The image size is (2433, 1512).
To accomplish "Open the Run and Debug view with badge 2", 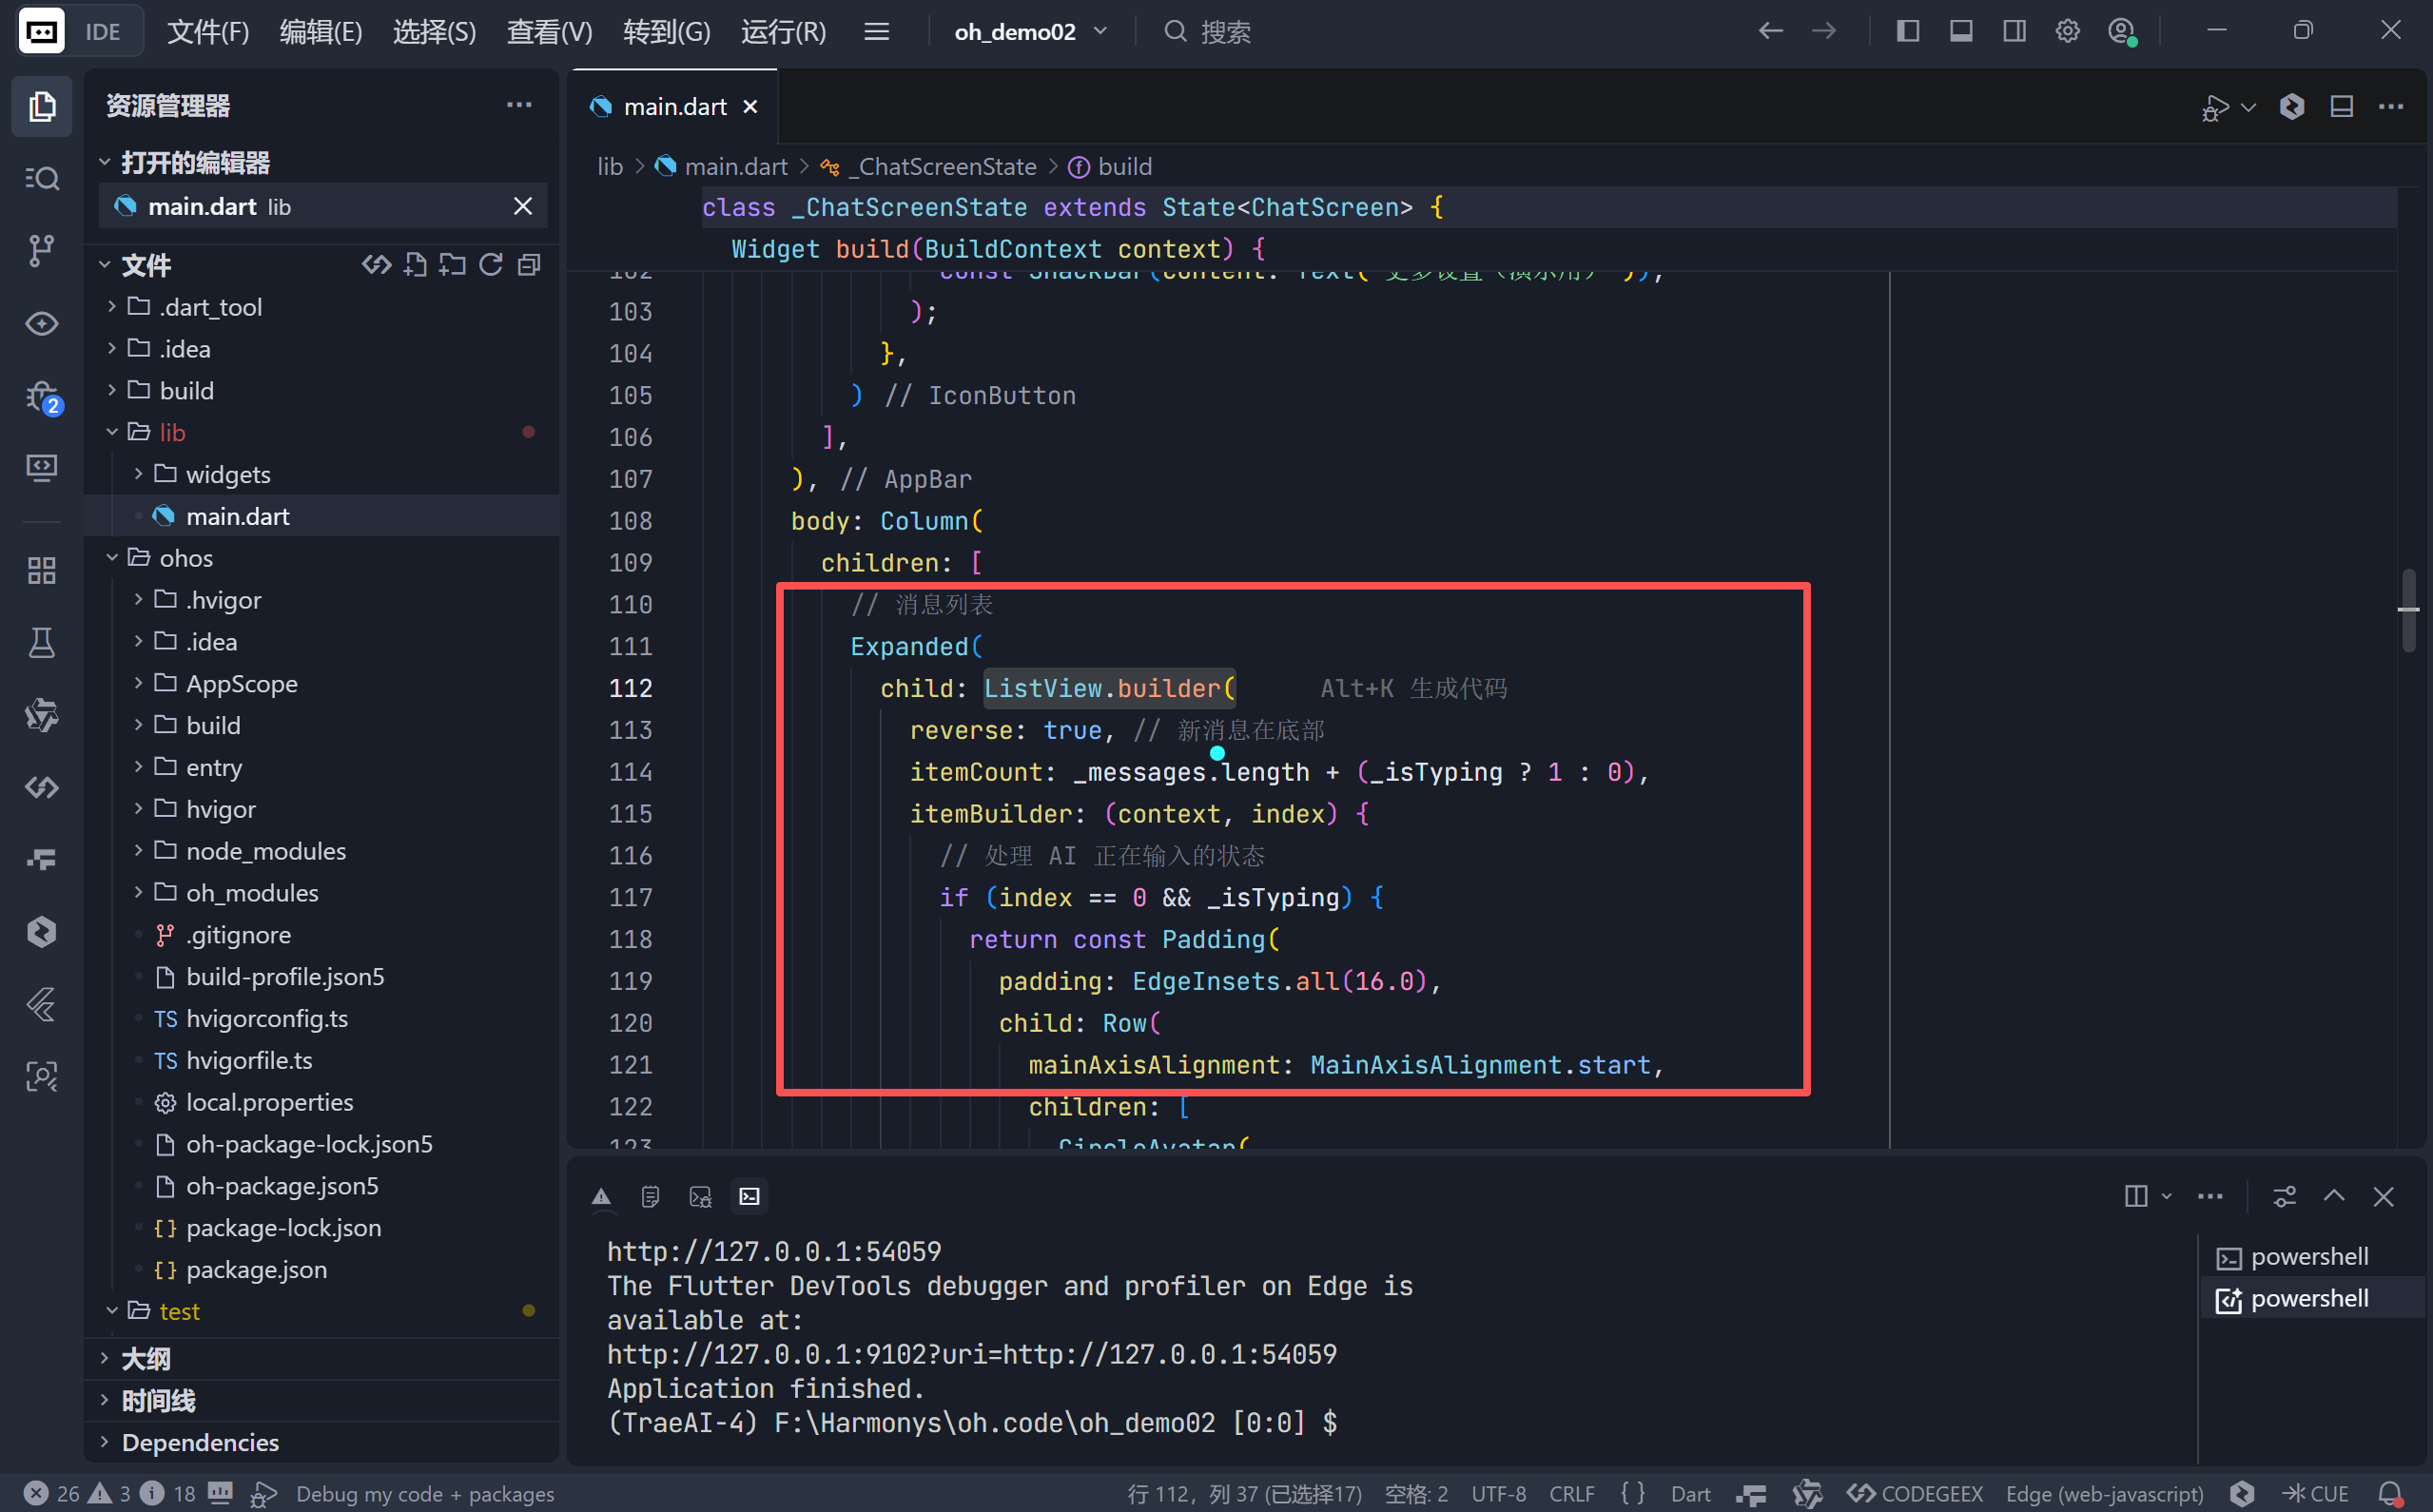I will 41,397.
